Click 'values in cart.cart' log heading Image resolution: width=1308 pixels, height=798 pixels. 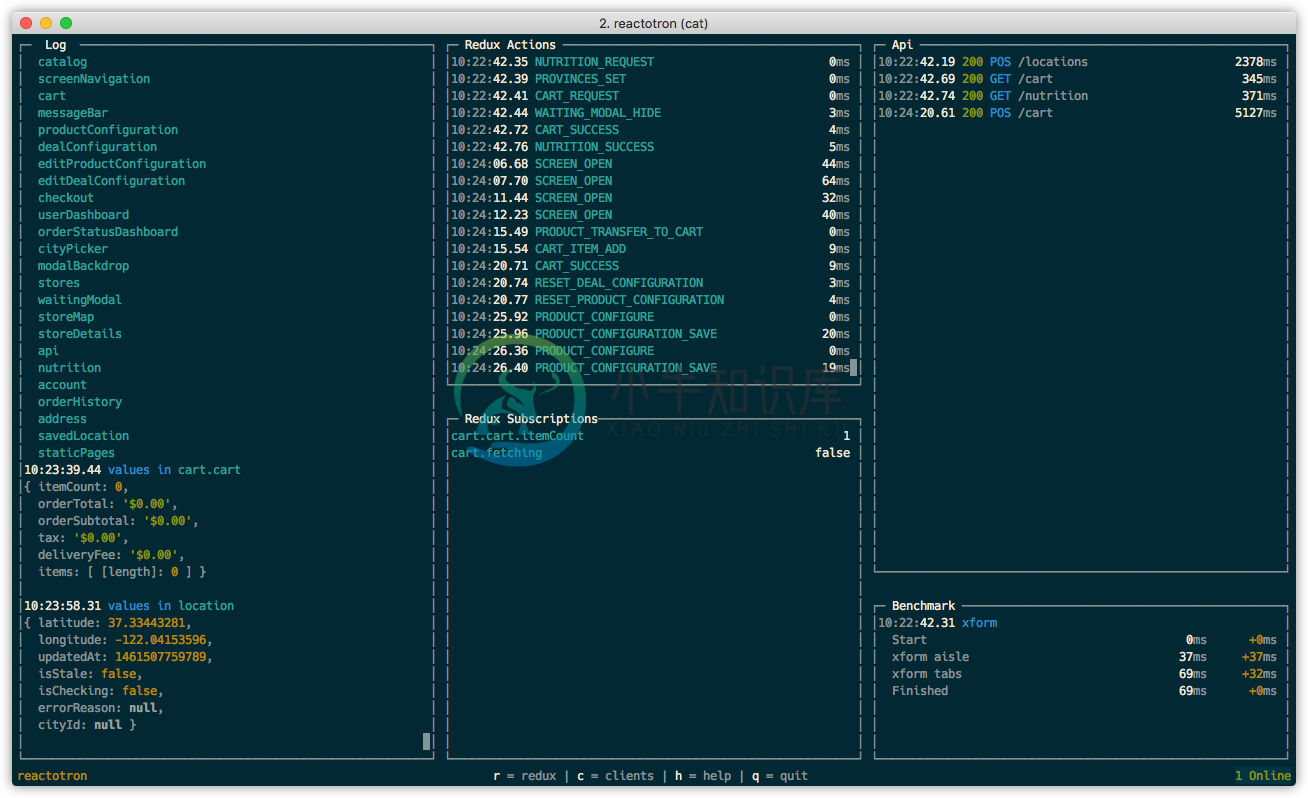(x=174, y=470)
